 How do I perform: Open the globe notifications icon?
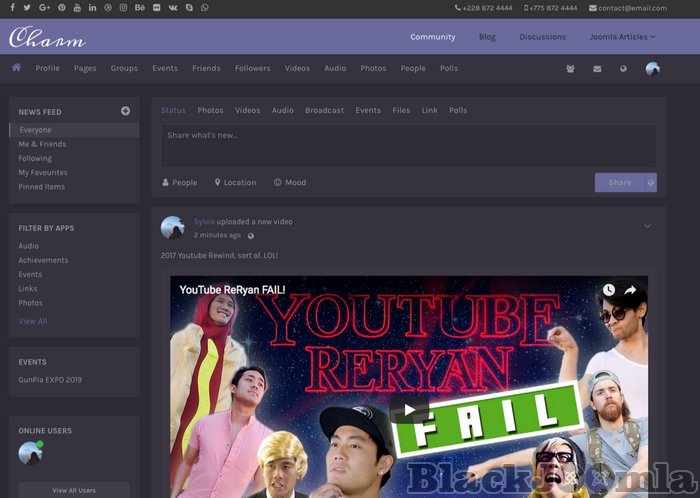[x=624, y=69]
